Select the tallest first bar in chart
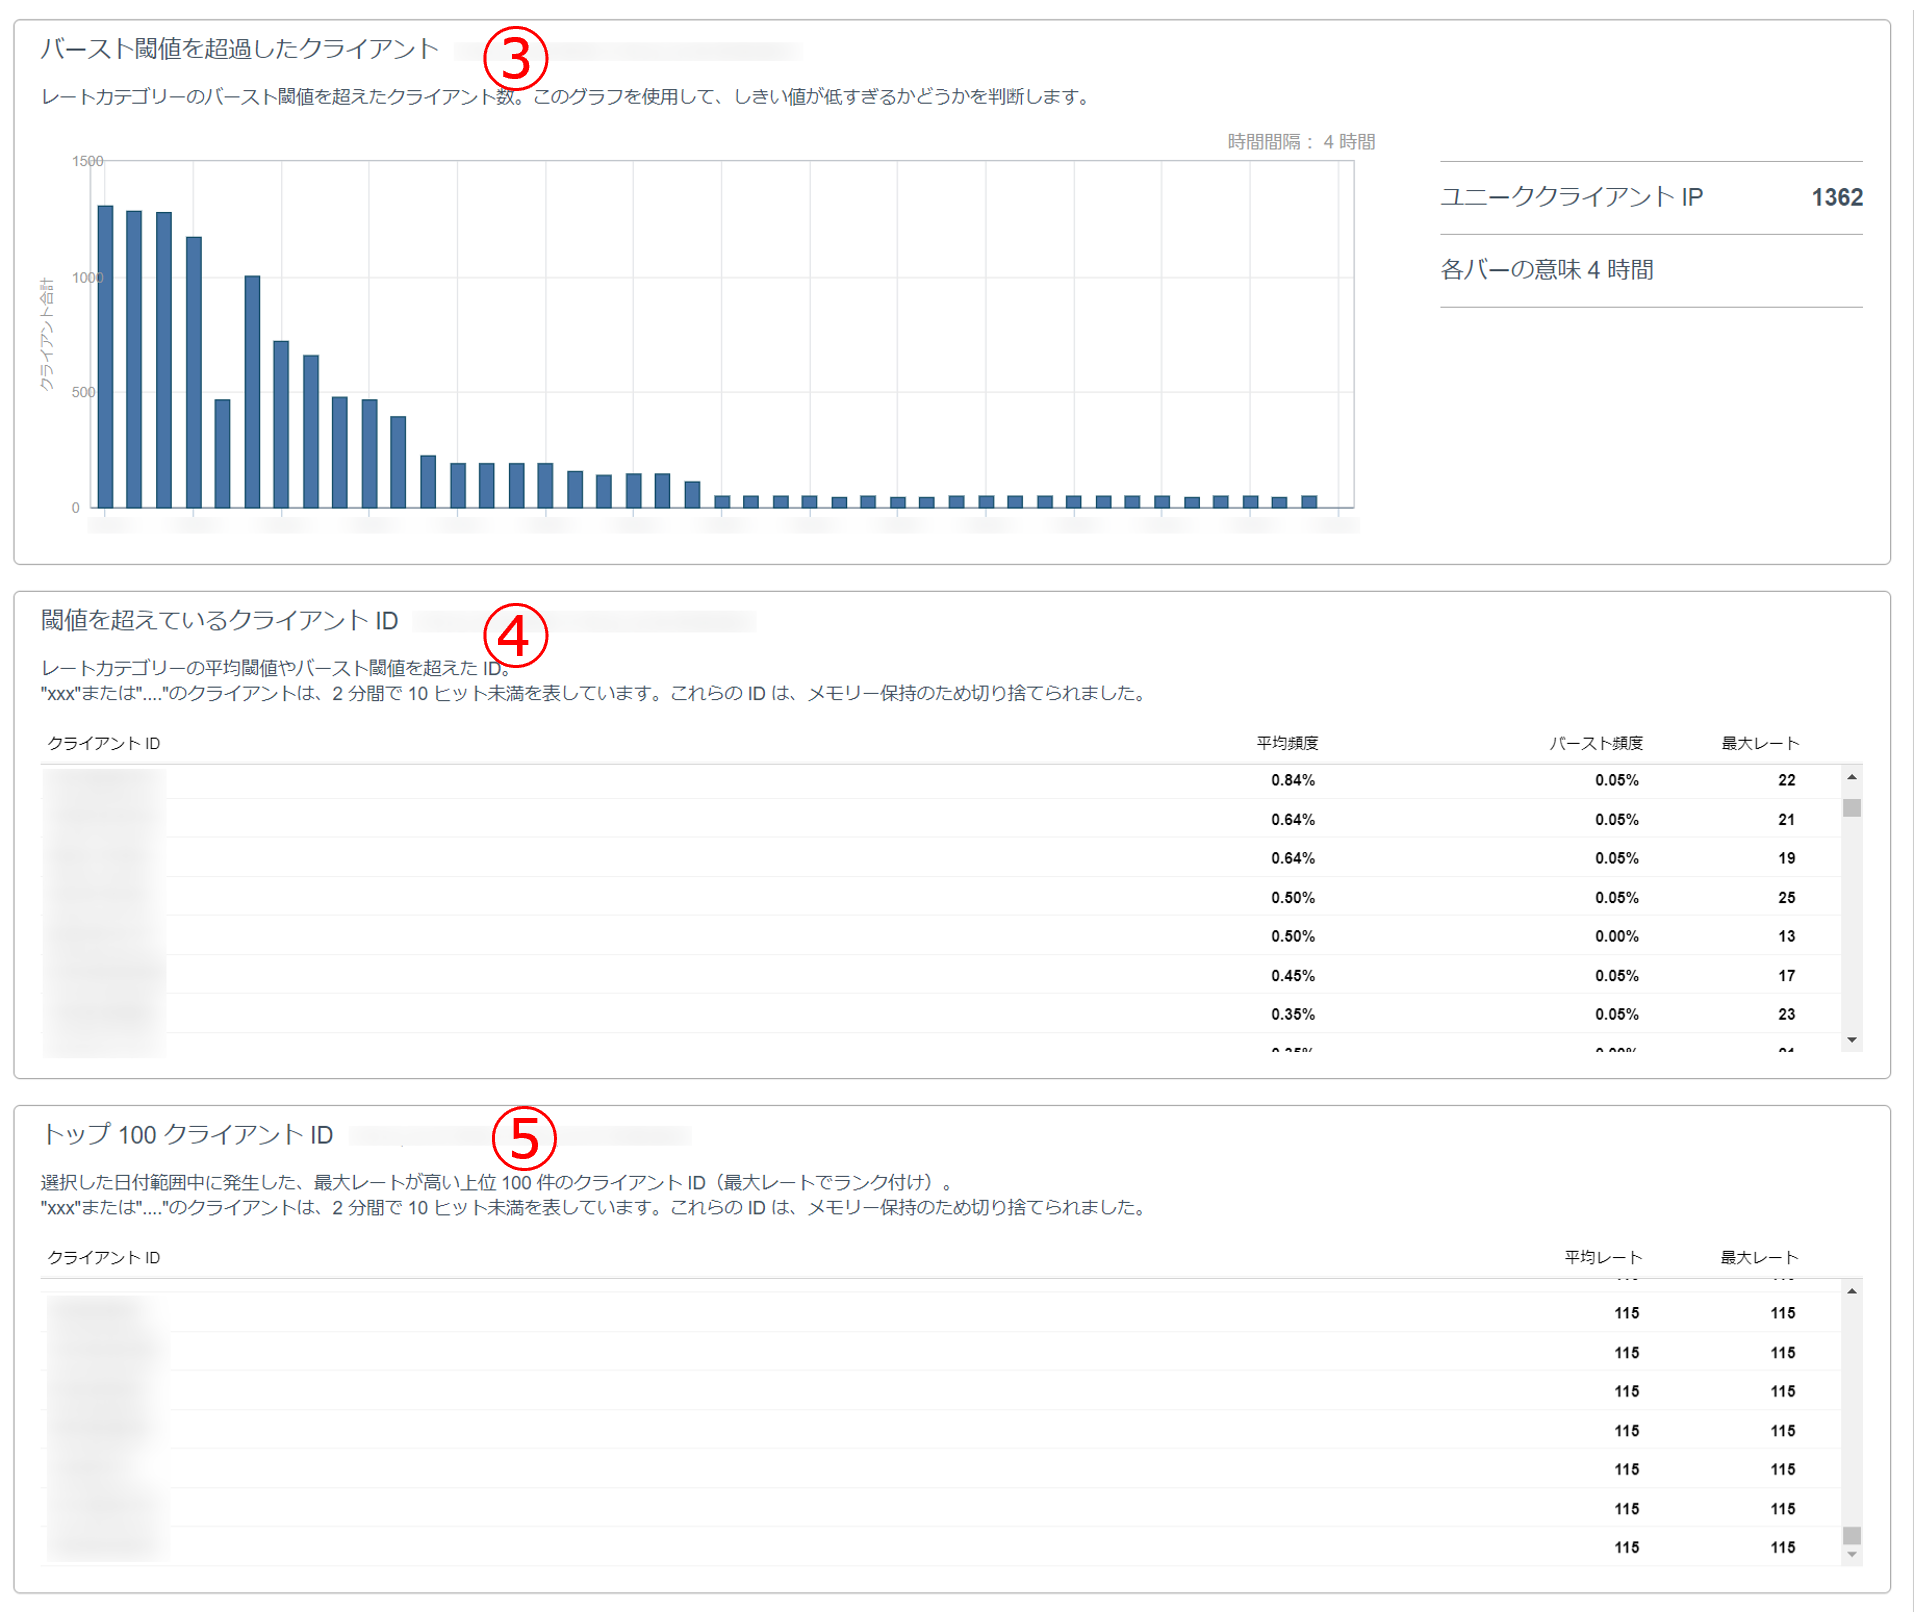The width and height of the screenshot is (1914, 1612). point(106,356)
